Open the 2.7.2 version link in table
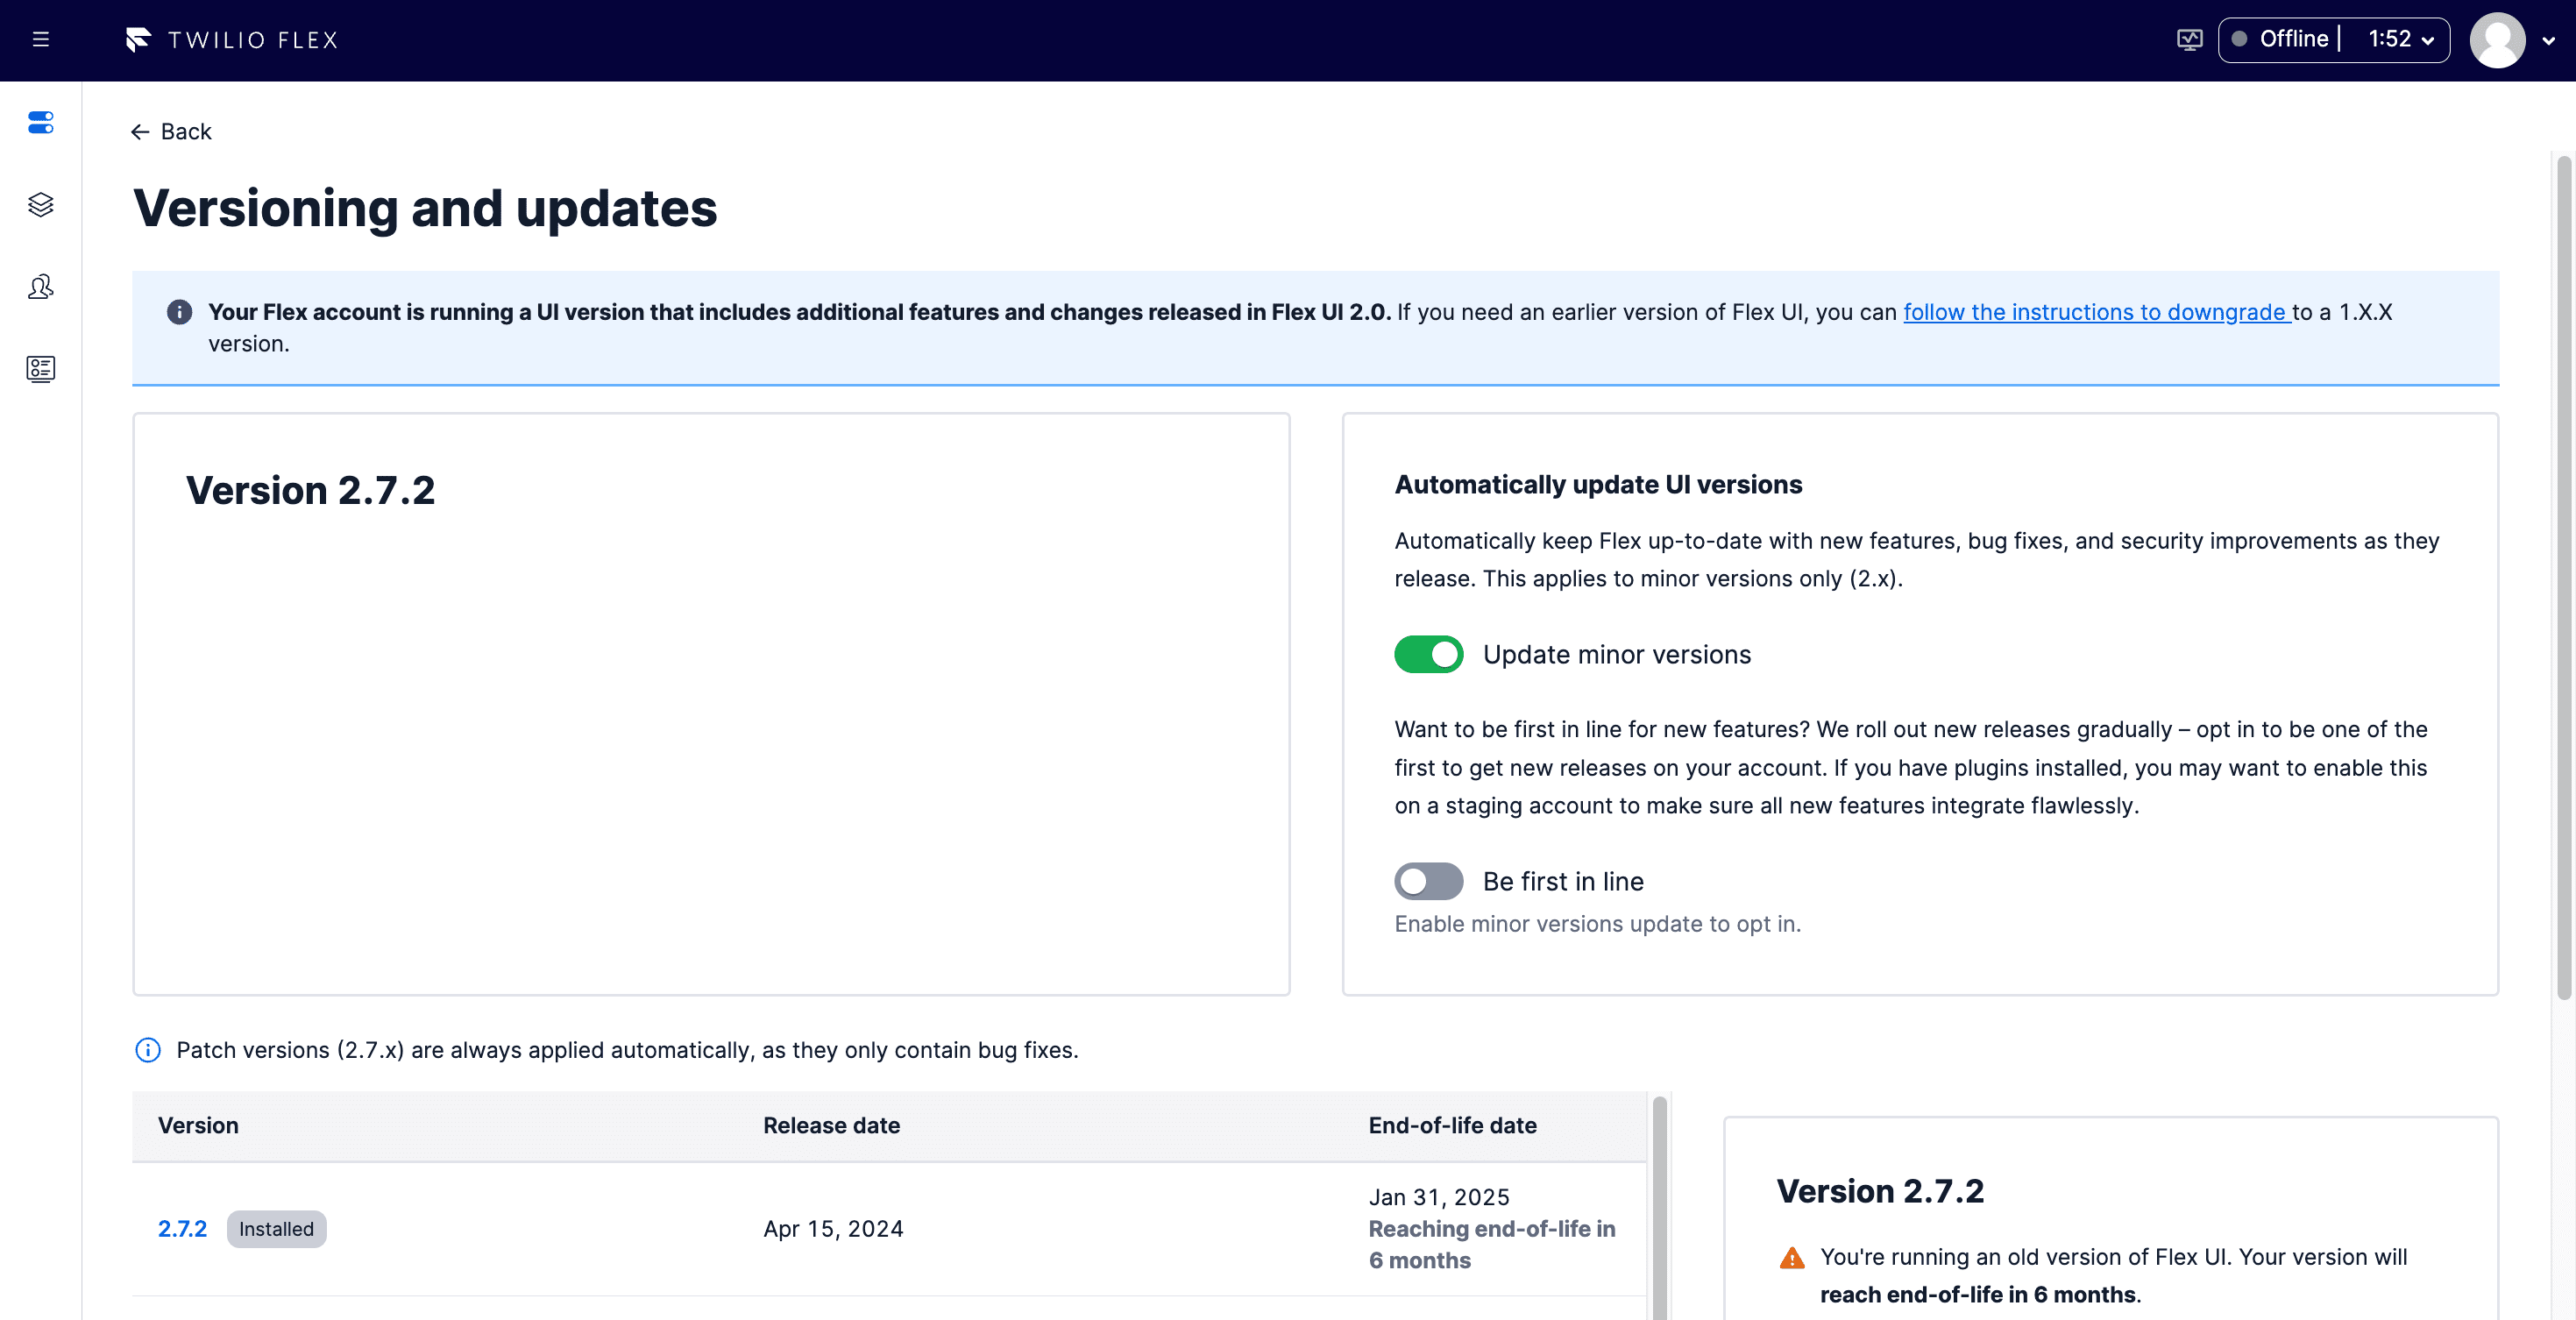 click(x=182, y=1229)
